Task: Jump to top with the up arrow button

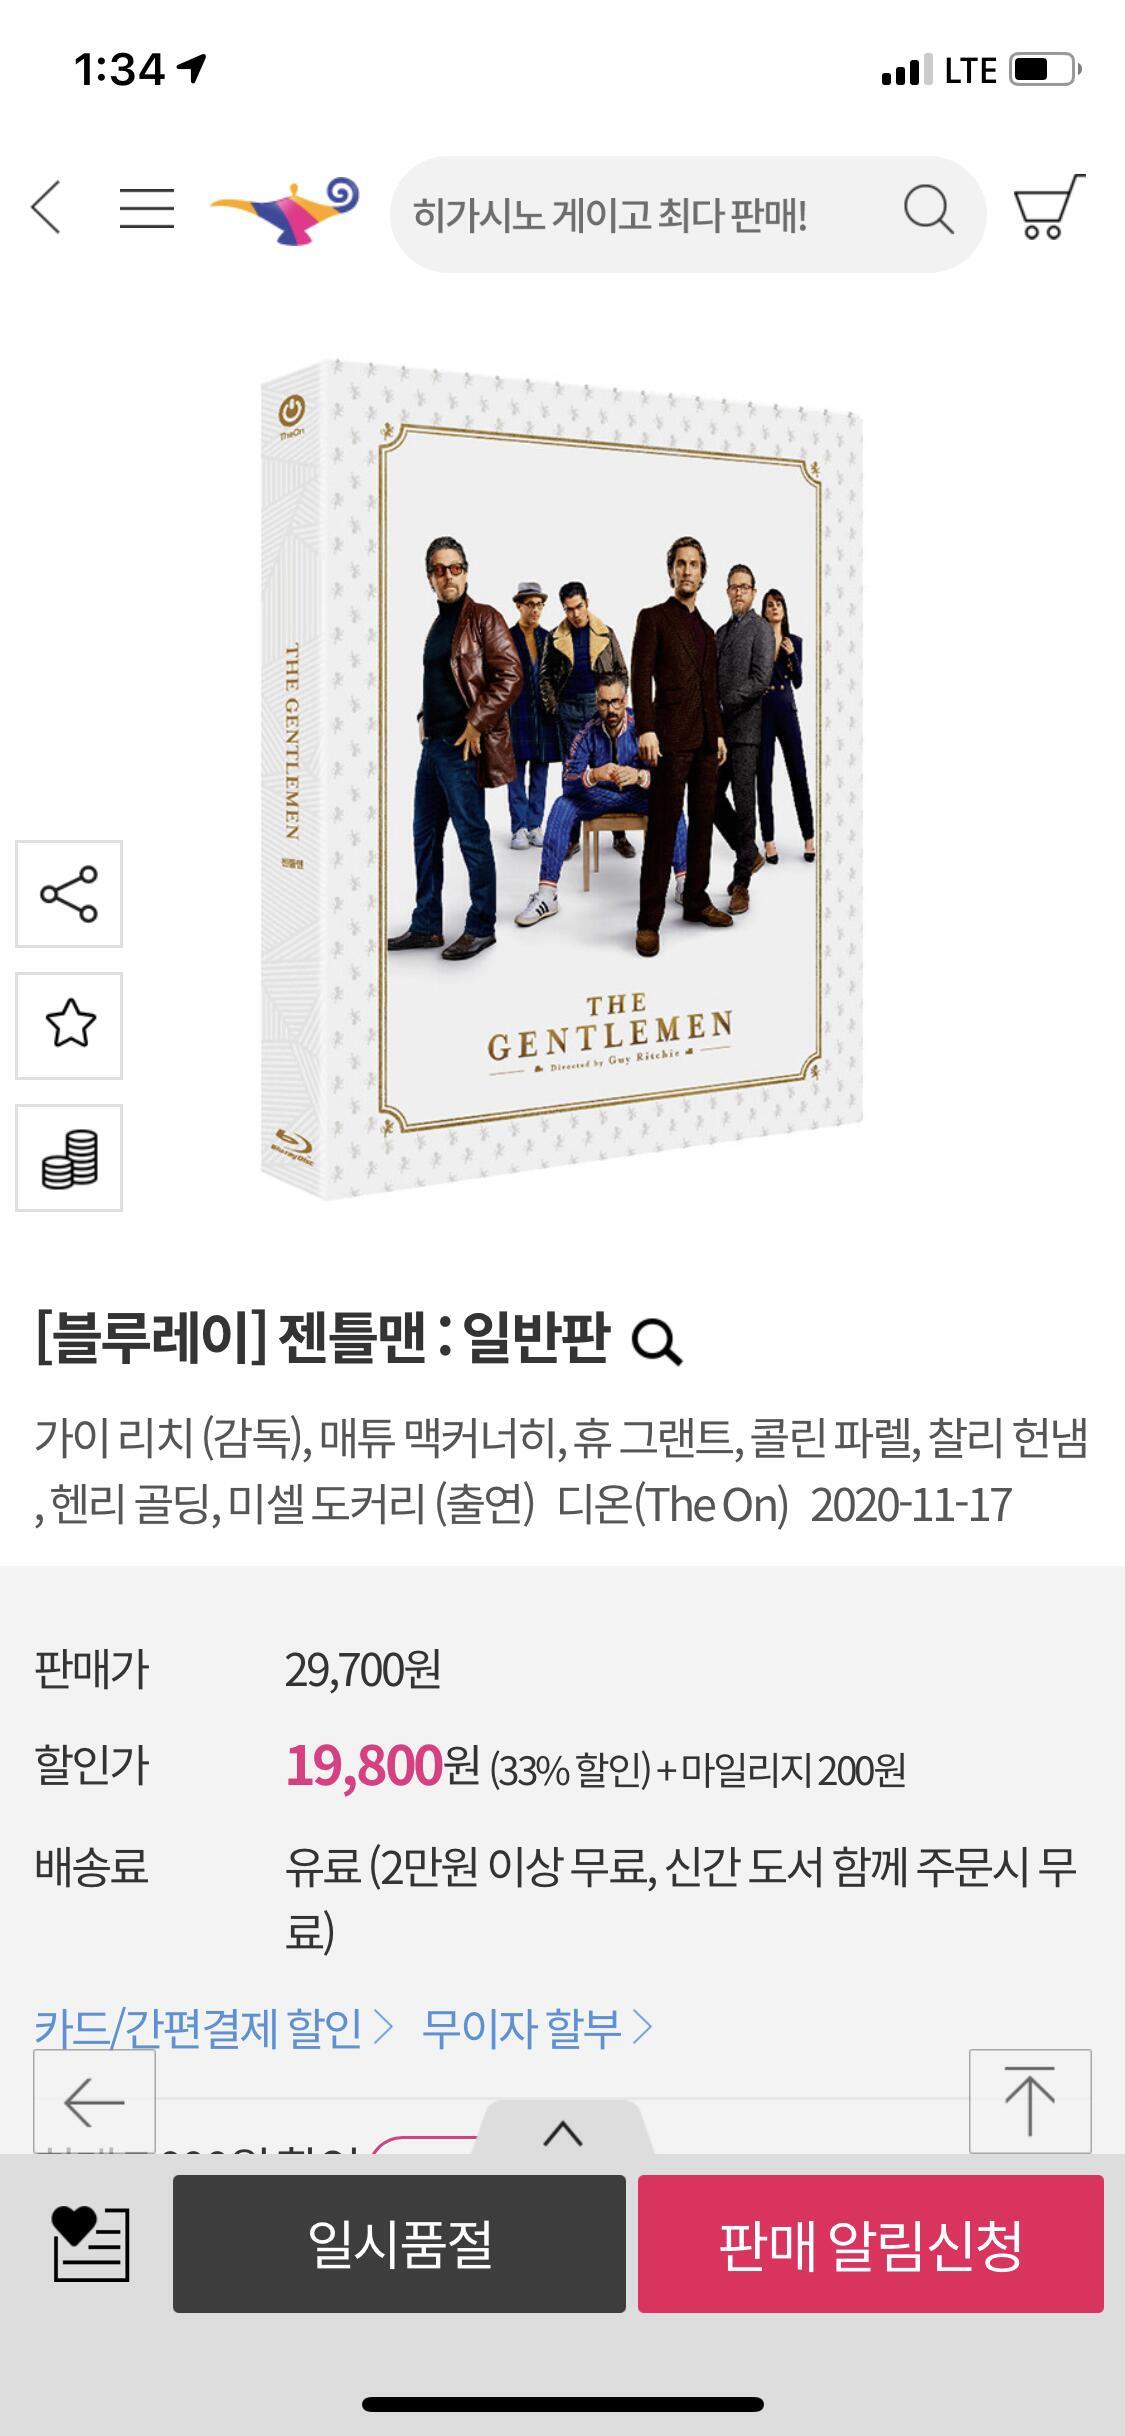Action: point(1030,2101)
